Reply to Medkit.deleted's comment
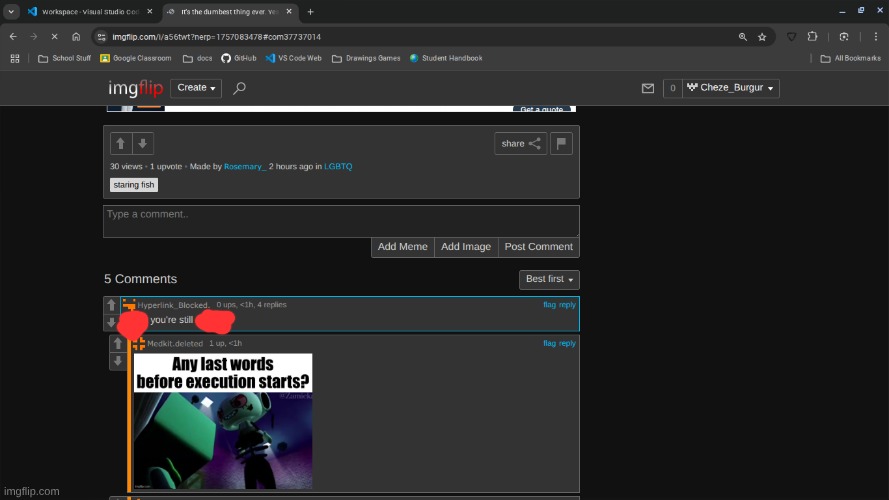Screen dimensions: 889x500 point(567,344)
